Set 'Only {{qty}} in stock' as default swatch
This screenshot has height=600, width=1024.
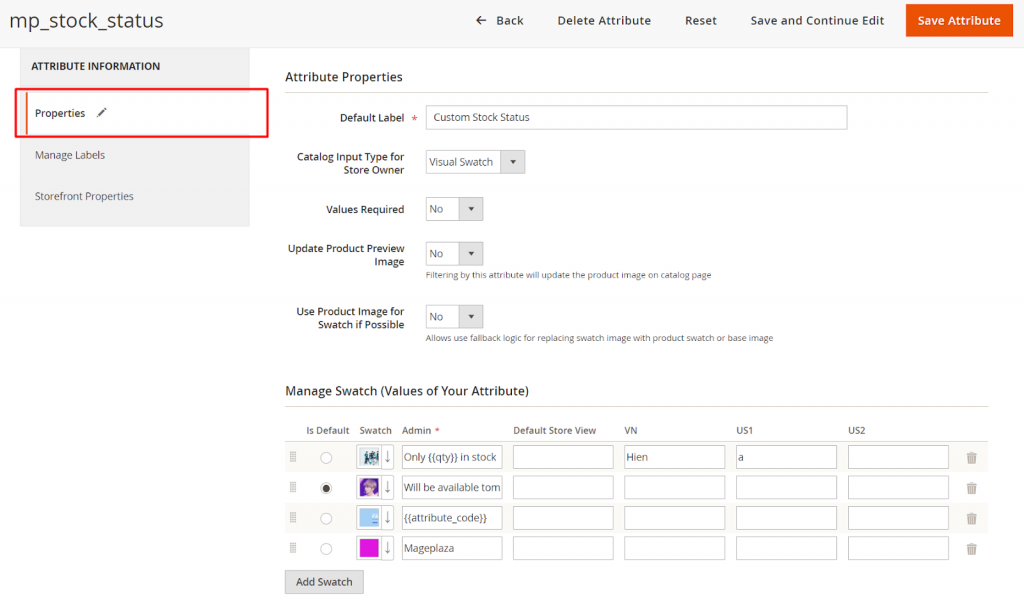pos(327,457)
